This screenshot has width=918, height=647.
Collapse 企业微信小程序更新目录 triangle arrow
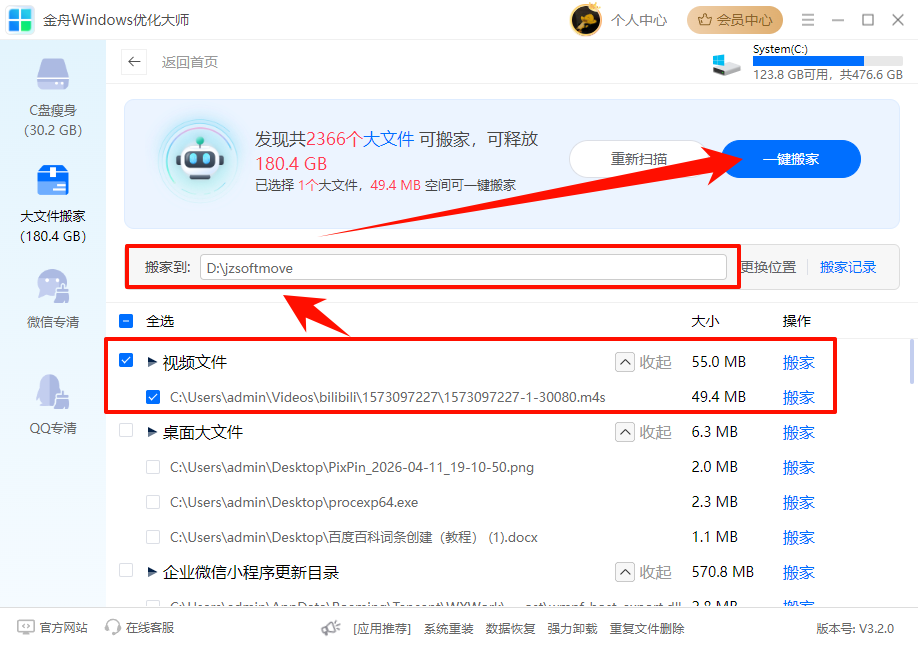[152, 572]
